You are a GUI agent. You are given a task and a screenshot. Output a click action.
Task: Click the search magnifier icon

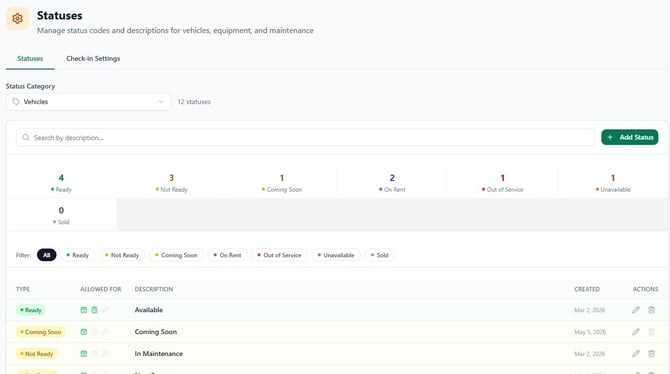click(26, 137)
